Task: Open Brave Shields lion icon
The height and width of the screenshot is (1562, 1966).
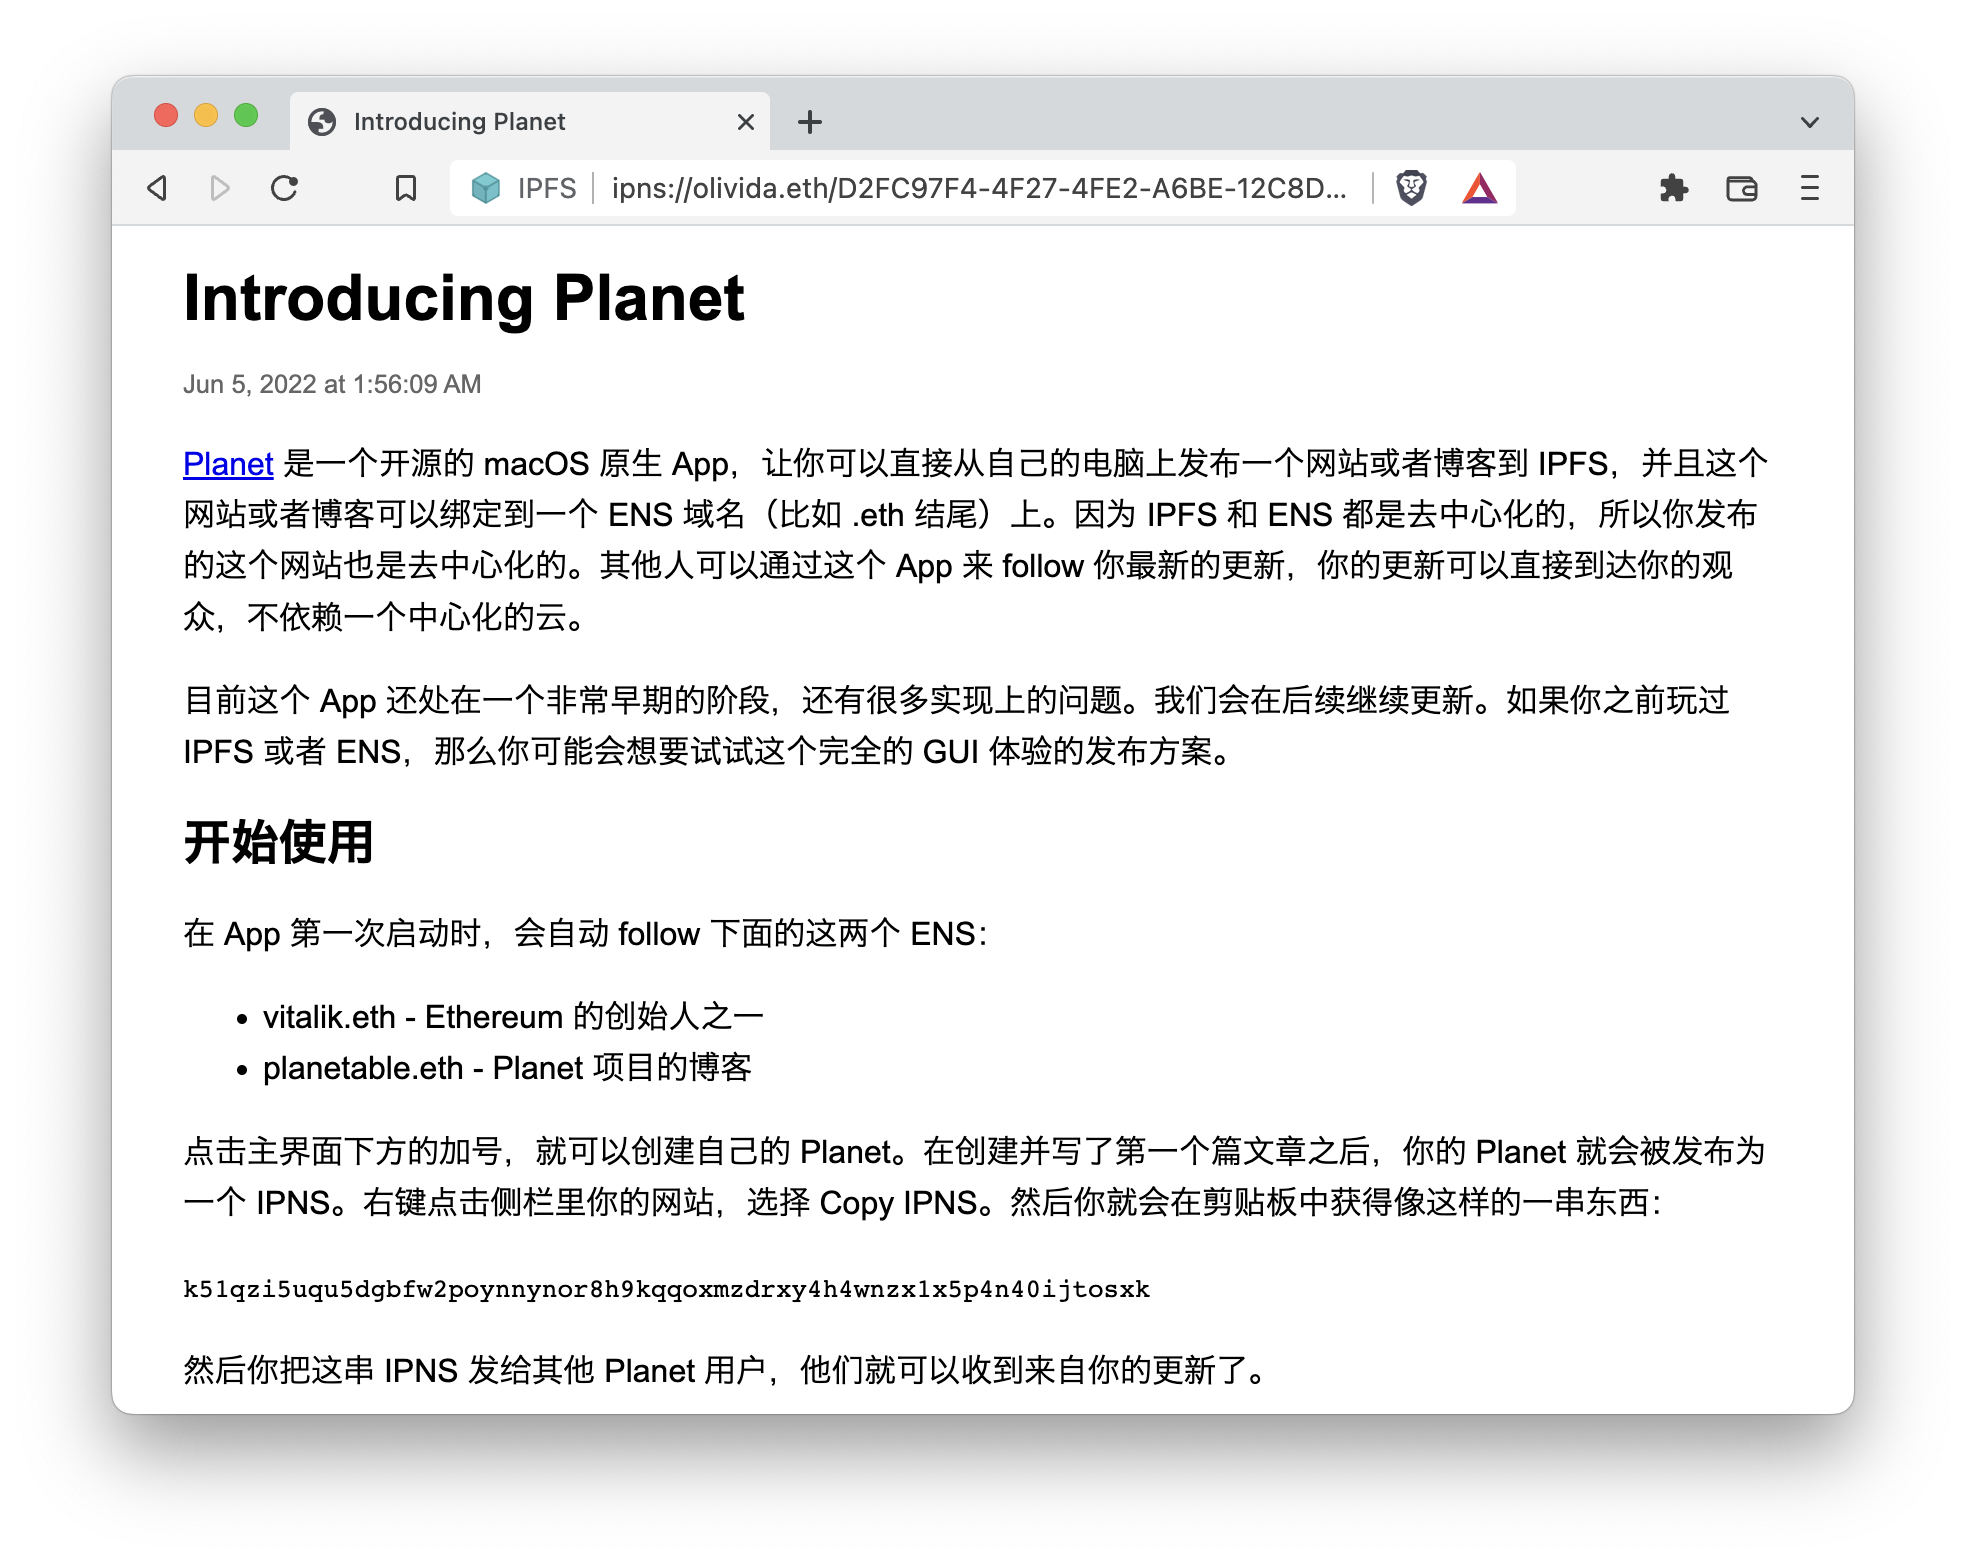Action: coord(1411,188)
